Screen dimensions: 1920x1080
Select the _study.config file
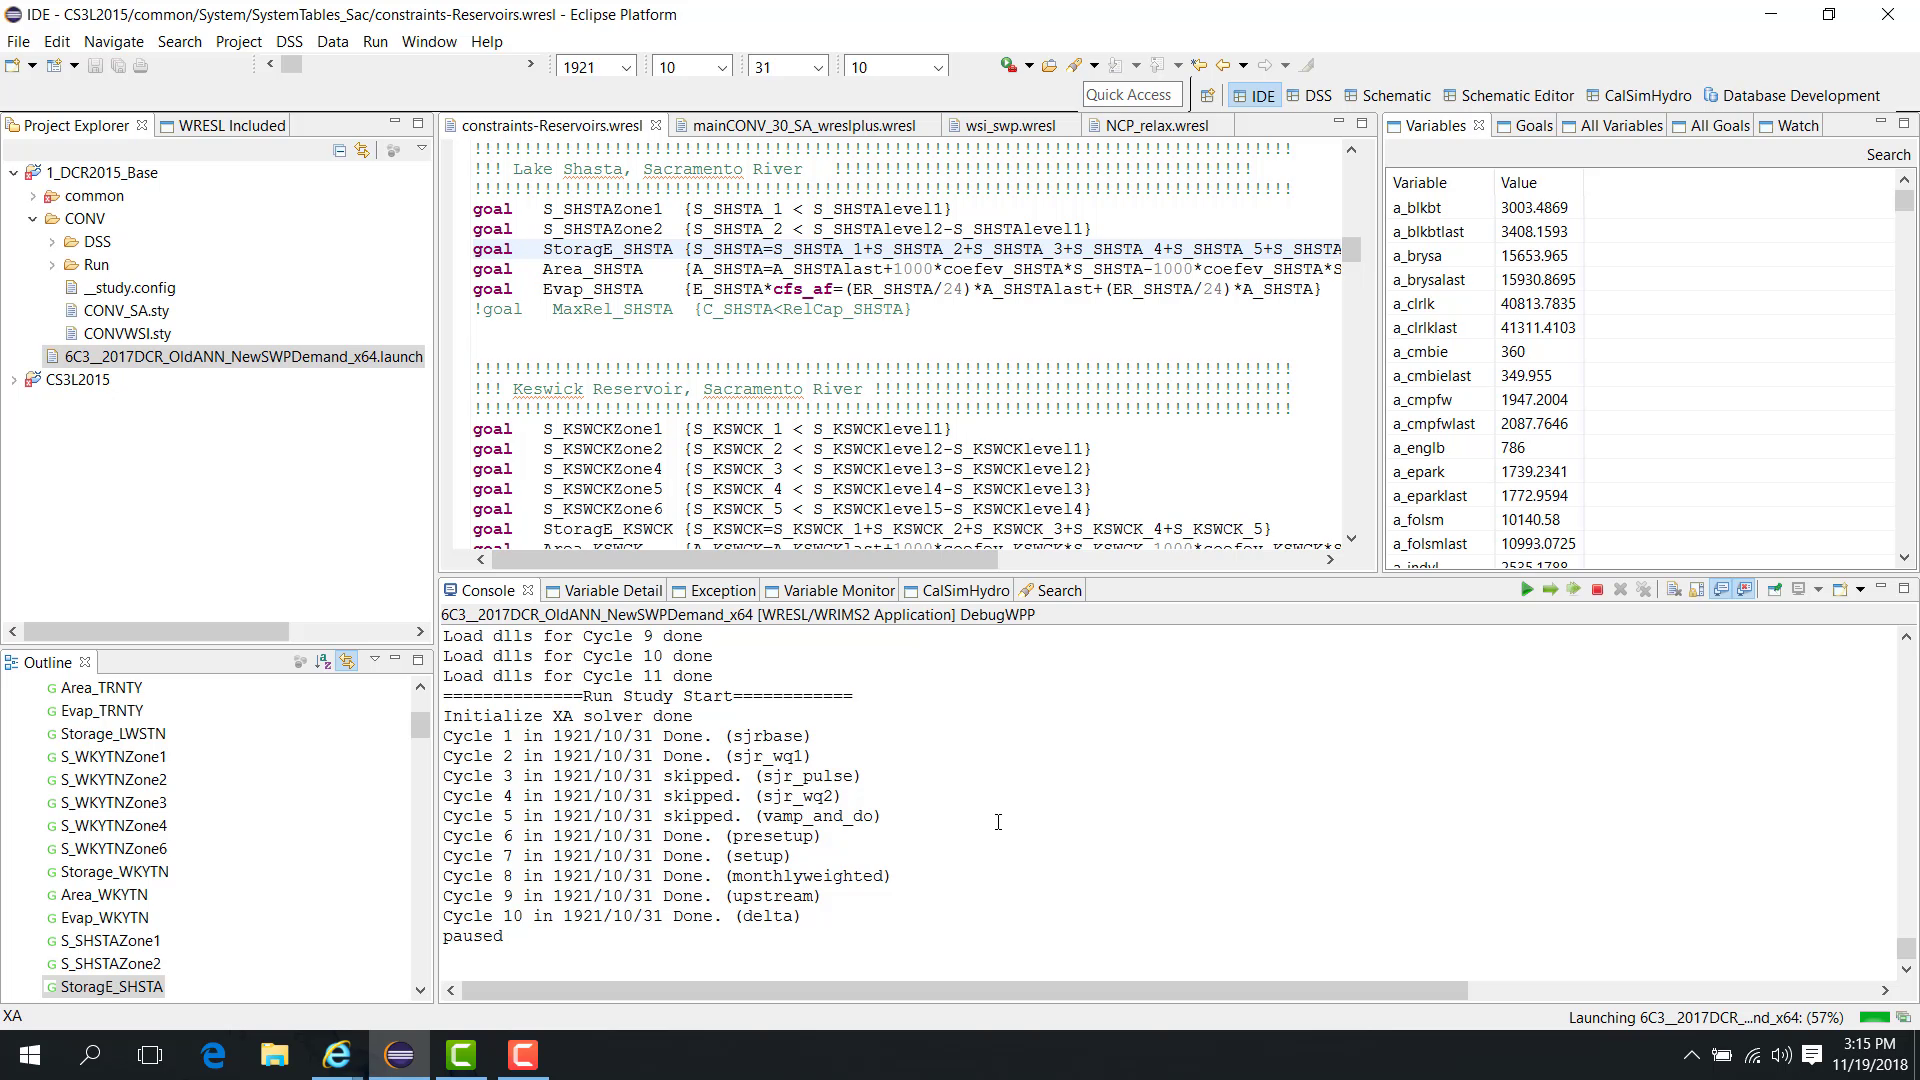129,288
